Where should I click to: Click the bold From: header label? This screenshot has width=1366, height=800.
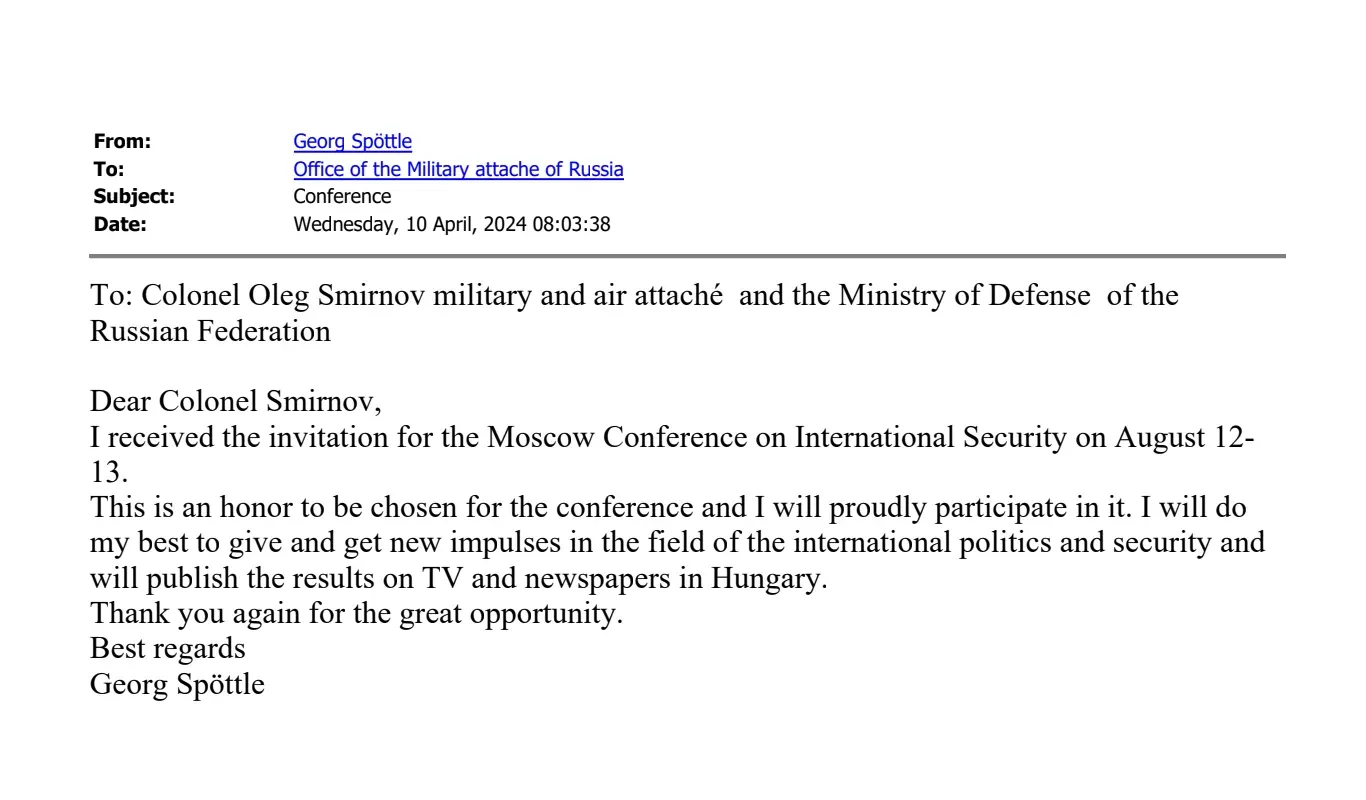[122, 142]
